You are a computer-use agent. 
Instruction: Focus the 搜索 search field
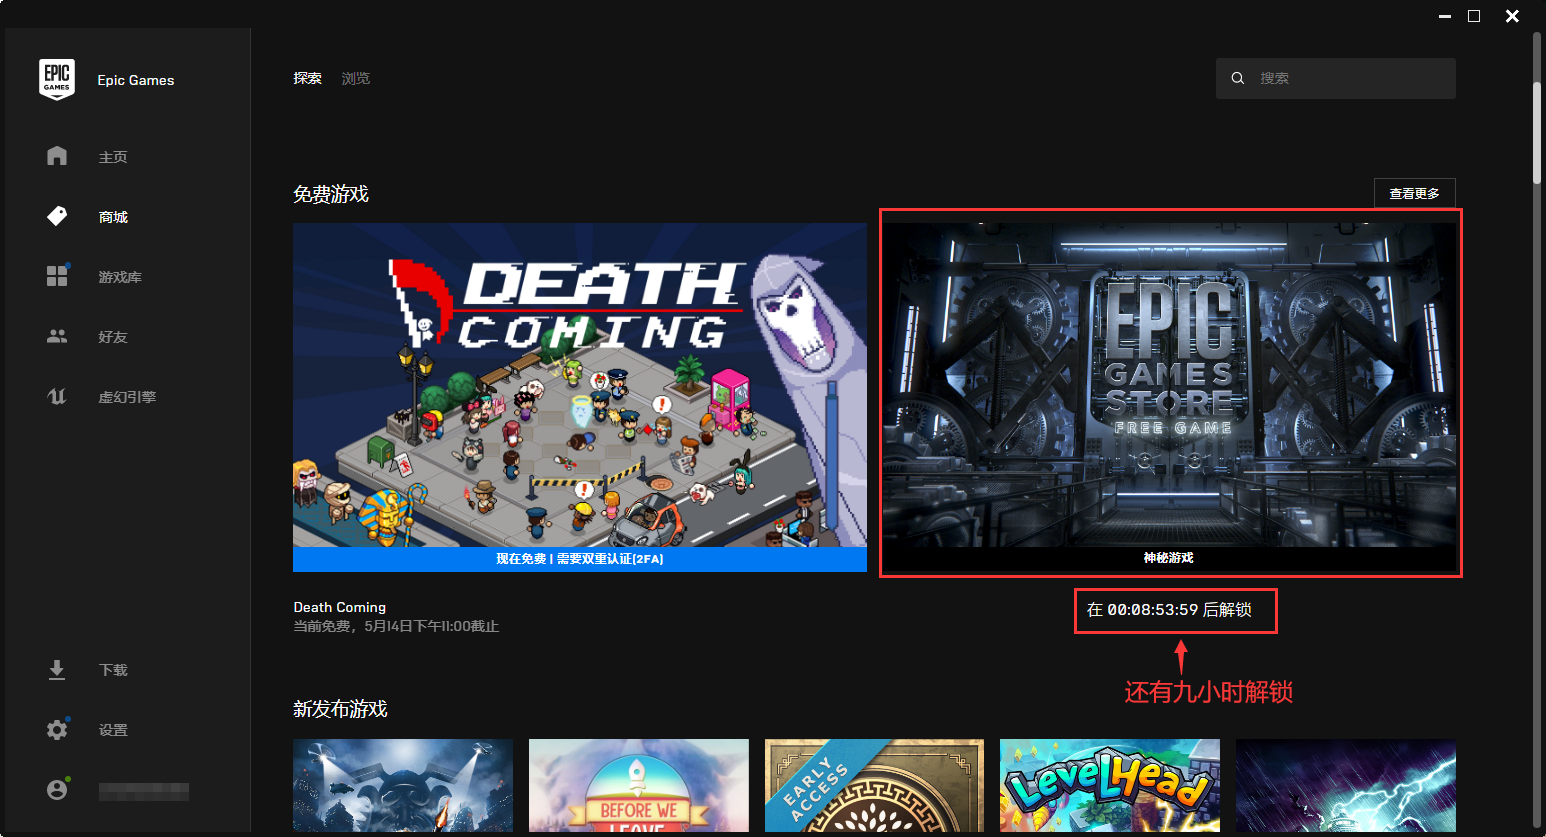(1336, 78)
